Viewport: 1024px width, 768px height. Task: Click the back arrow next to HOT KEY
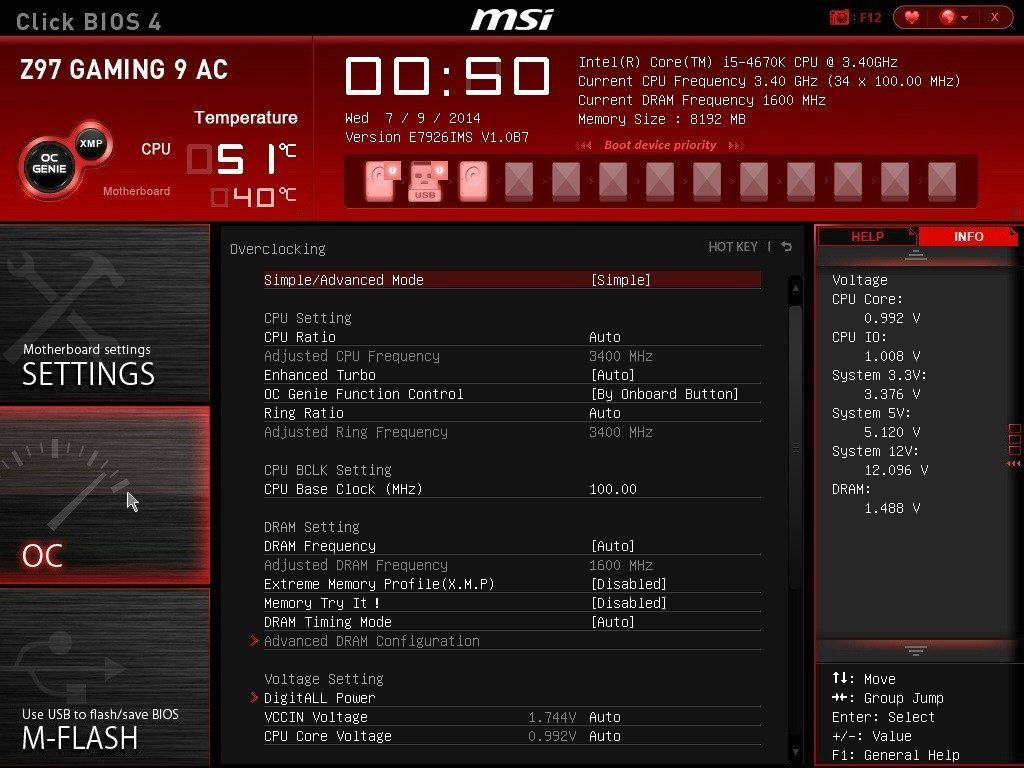coord(787,247)
